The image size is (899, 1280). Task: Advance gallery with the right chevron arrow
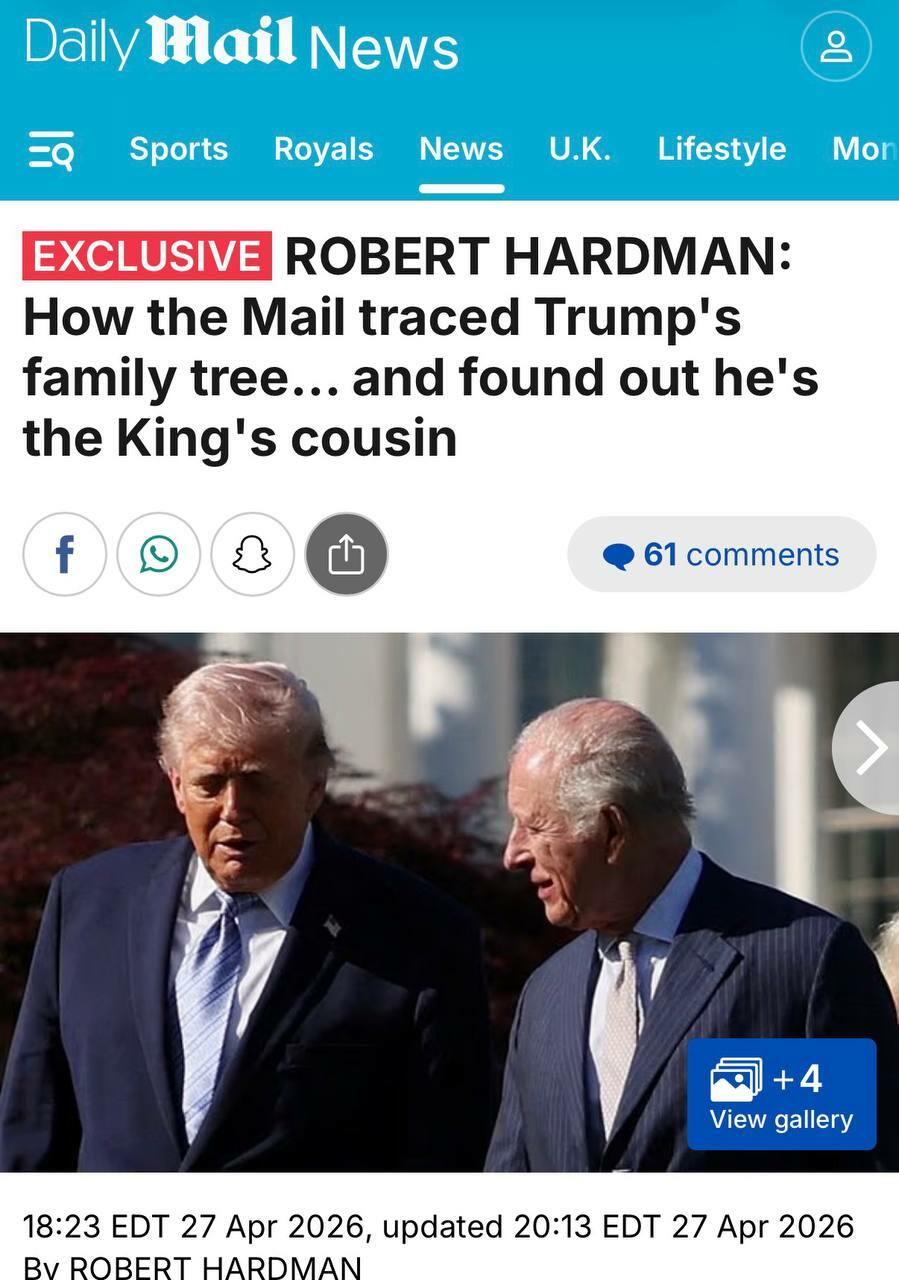pyautogui.click(x=868, y=747)
